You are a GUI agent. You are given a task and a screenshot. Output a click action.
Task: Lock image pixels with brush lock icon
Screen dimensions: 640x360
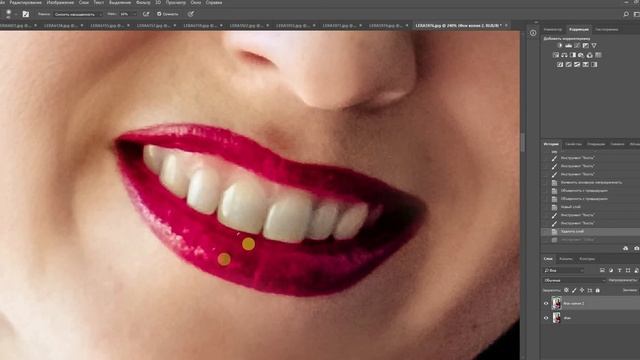tap(574, 290)
